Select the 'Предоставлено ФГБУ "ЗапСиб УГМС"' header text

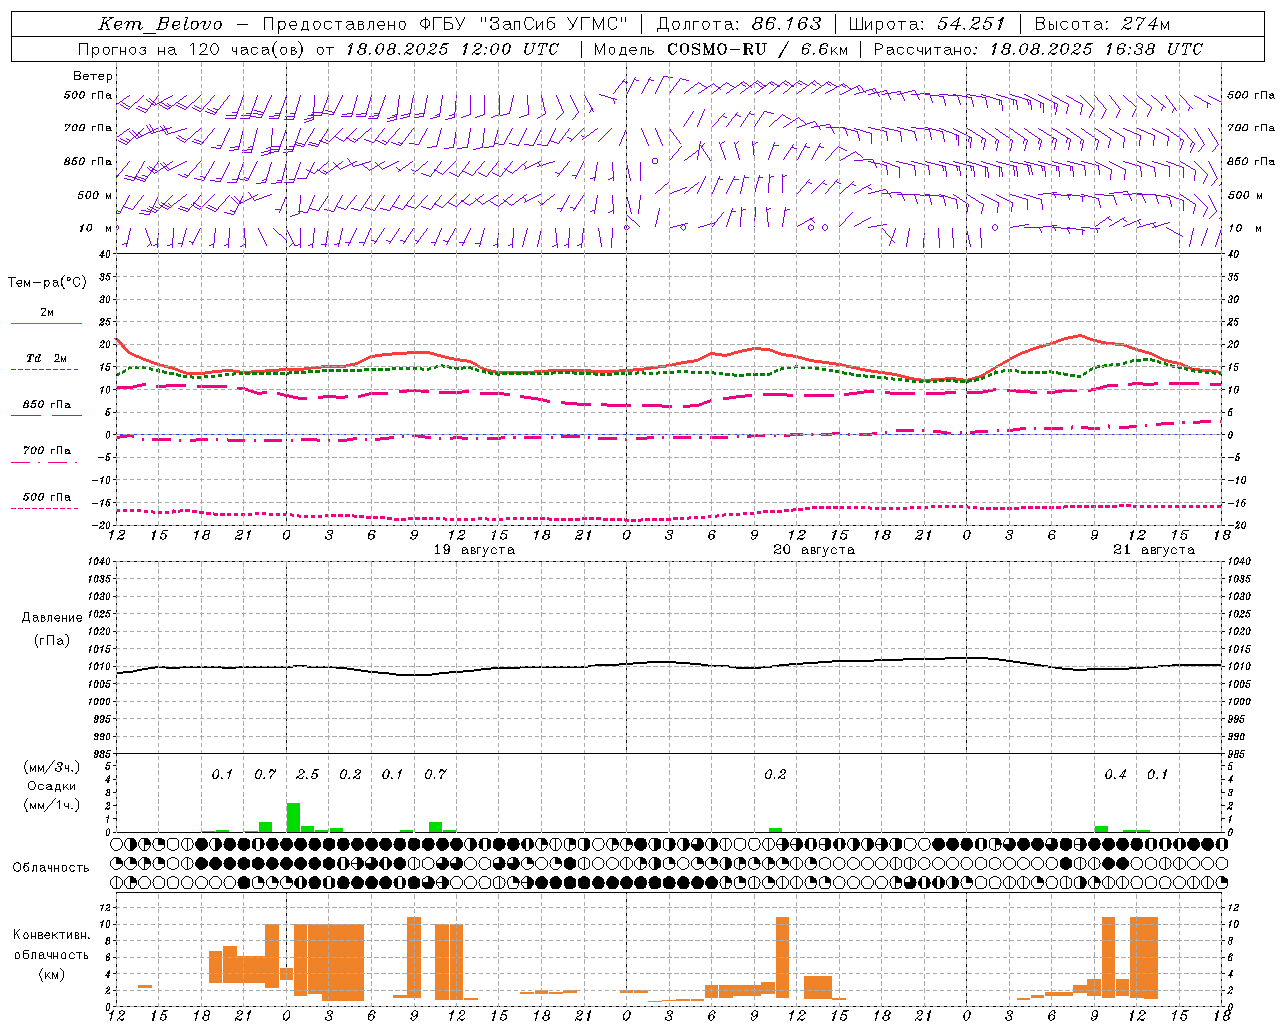click(x=445, y=24)
